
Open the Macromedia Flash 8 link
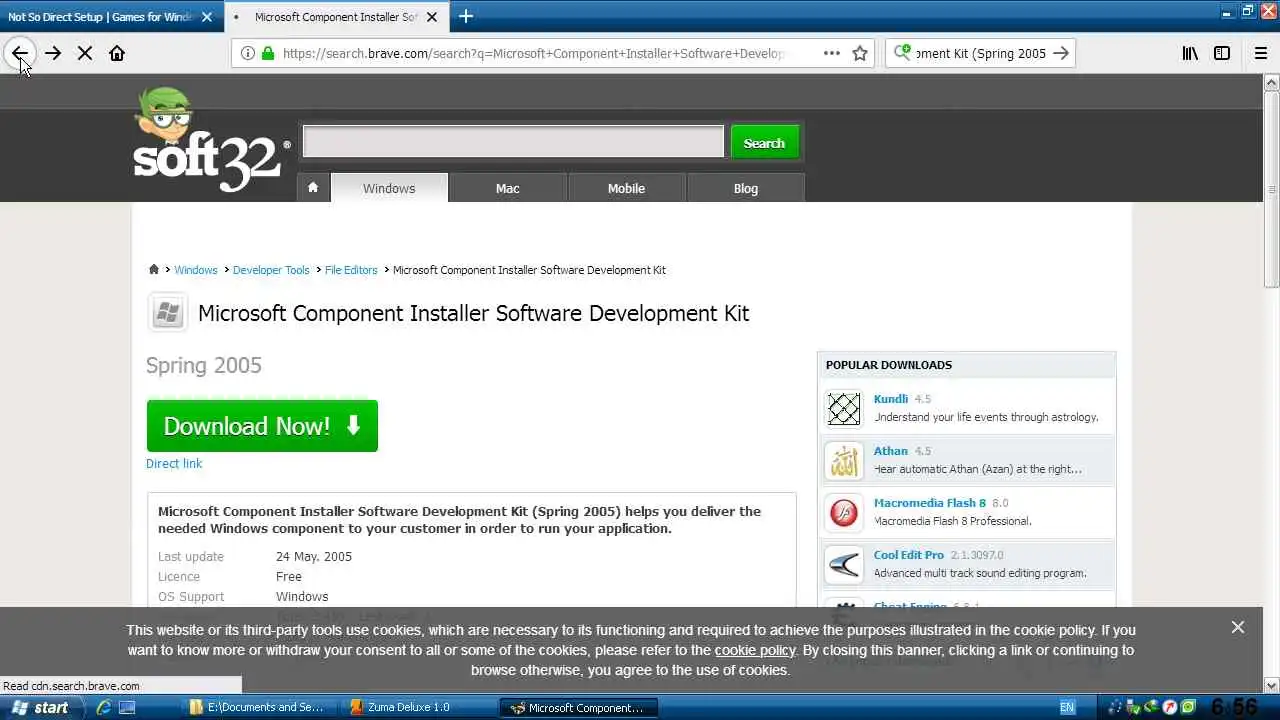930,503
